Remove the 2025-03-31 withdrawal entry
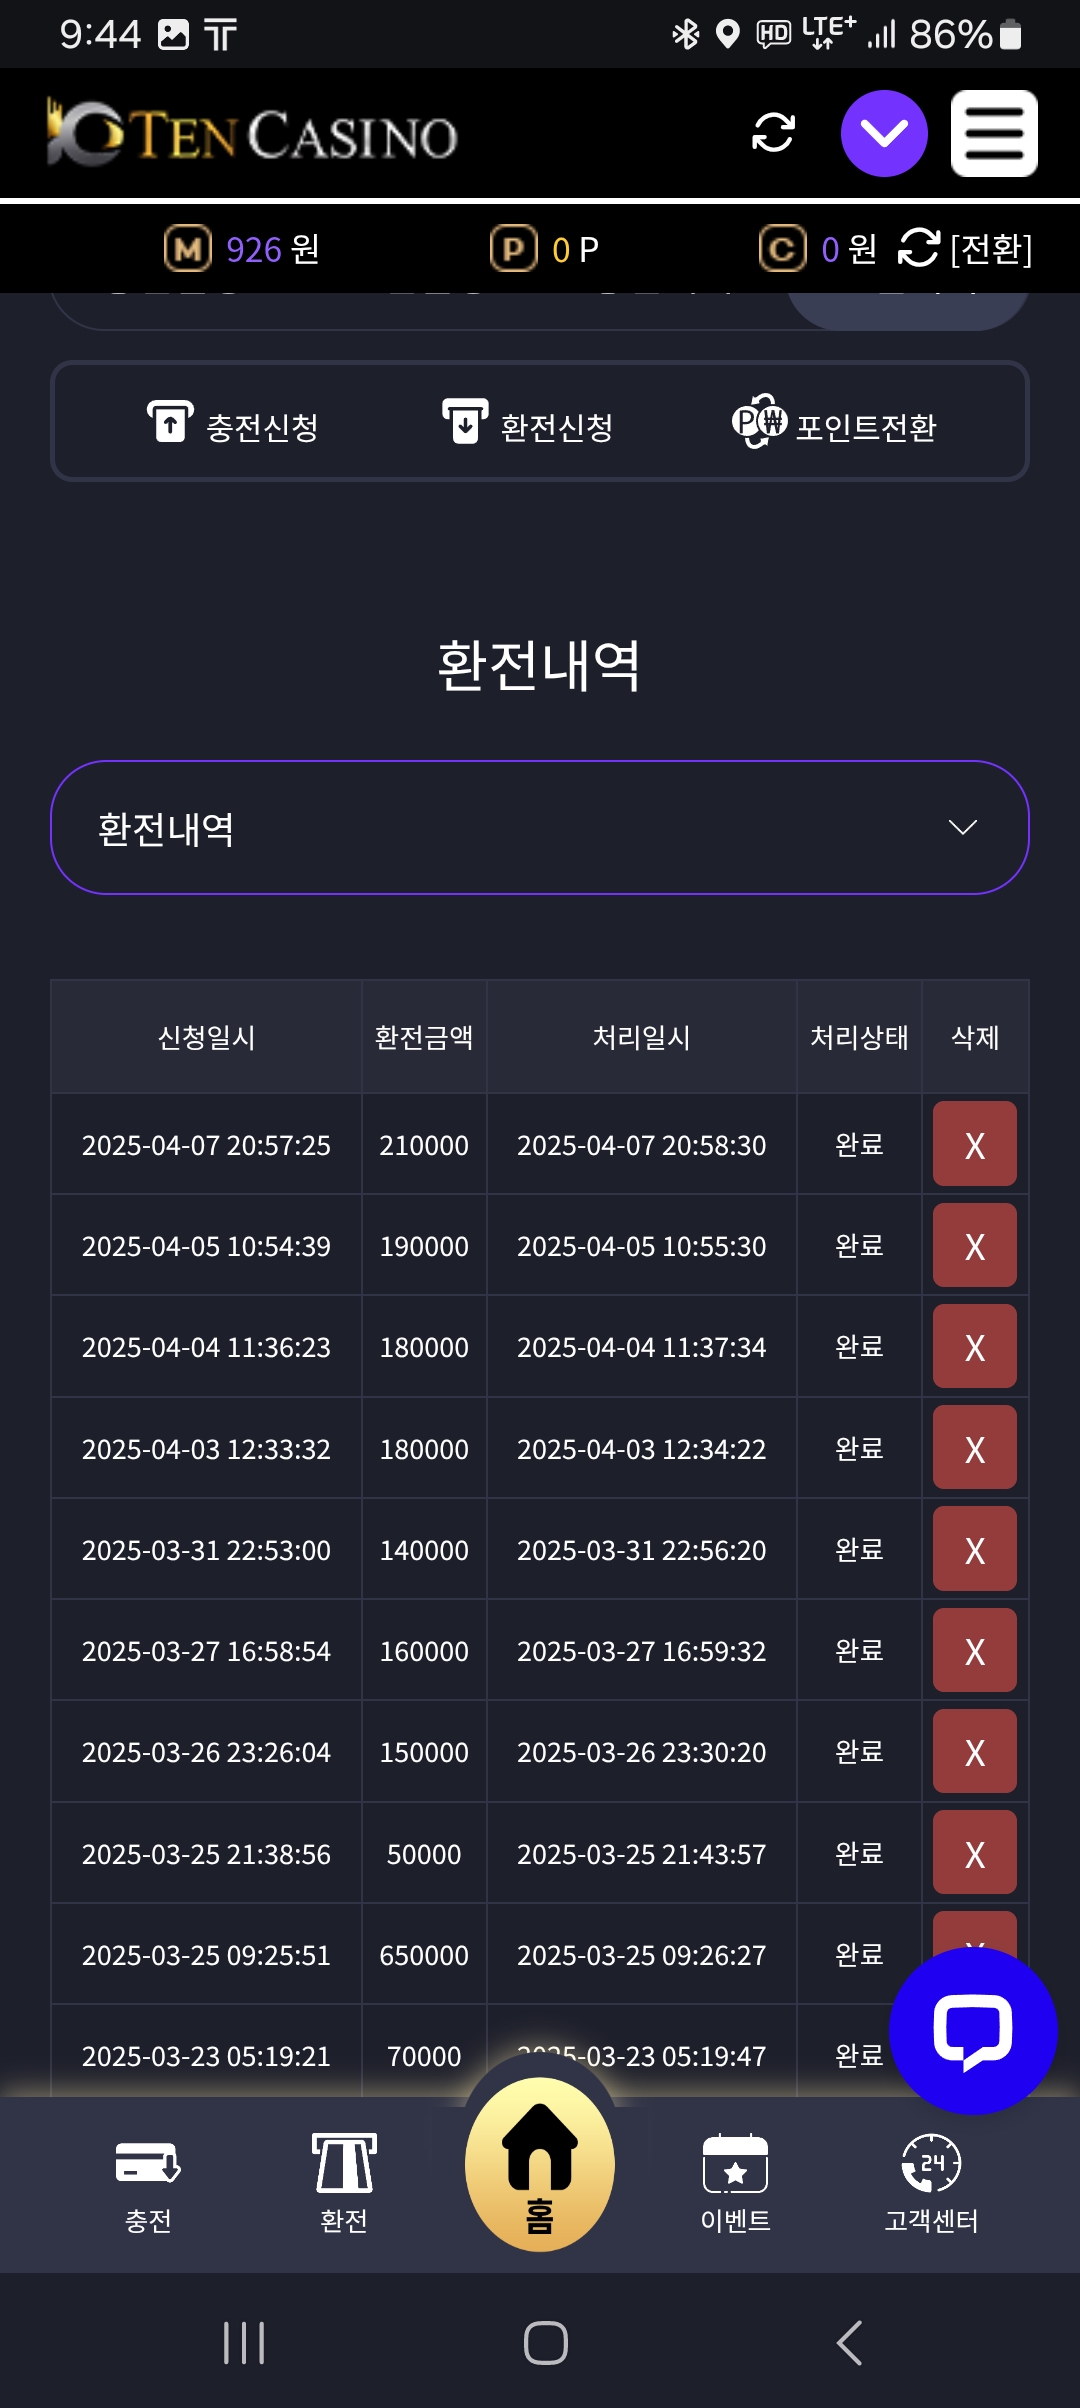 pyautogui.click(x=974, y=1549)
